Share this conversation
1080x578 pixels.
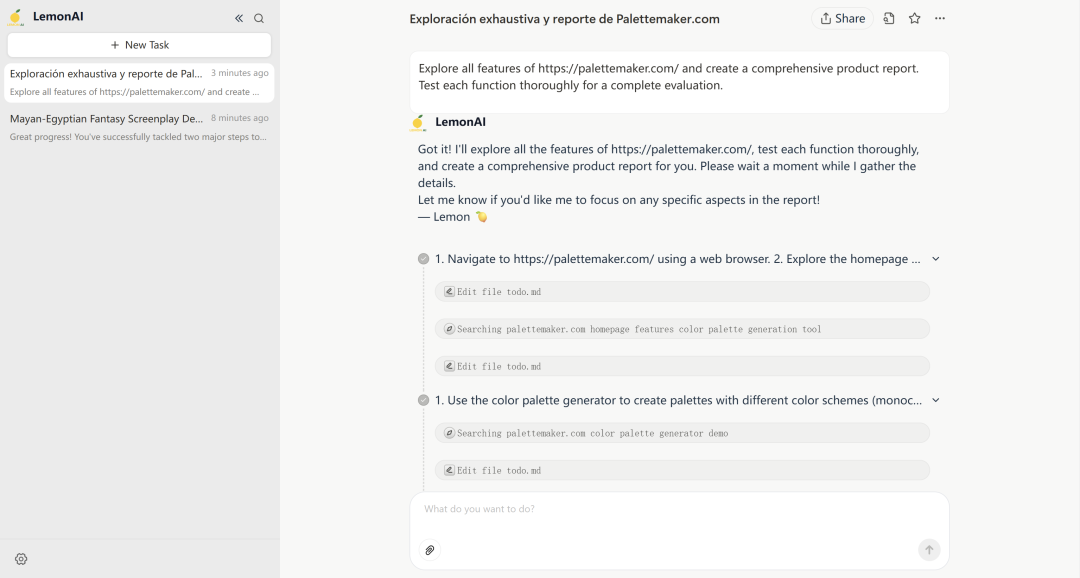(843, 18)
